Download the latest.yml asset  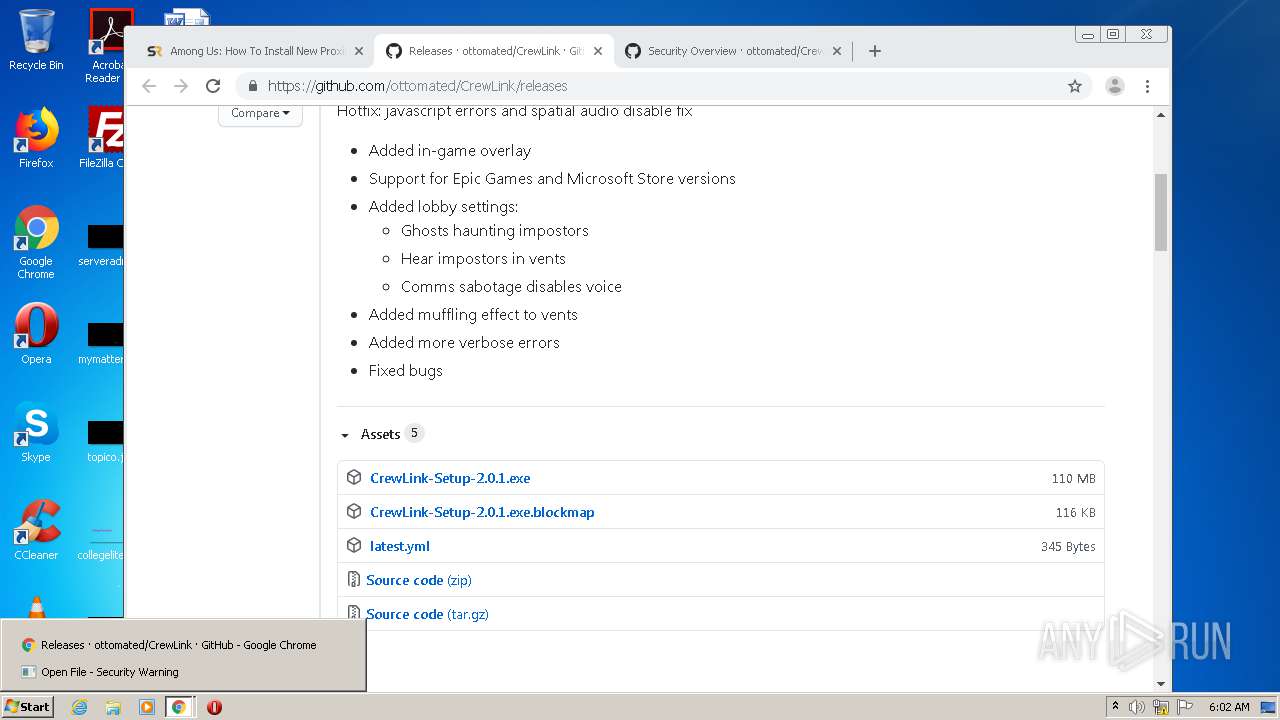(x=400, y=546)
